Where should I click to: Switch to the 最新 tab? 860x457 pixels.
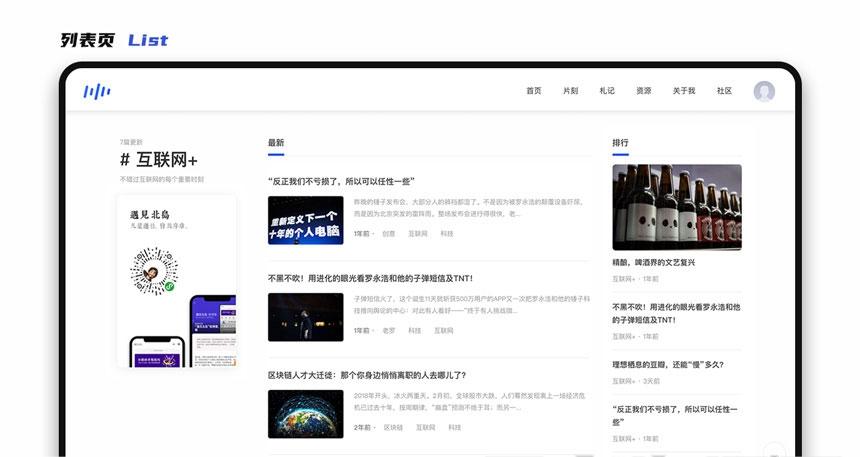tap(276, 143)
